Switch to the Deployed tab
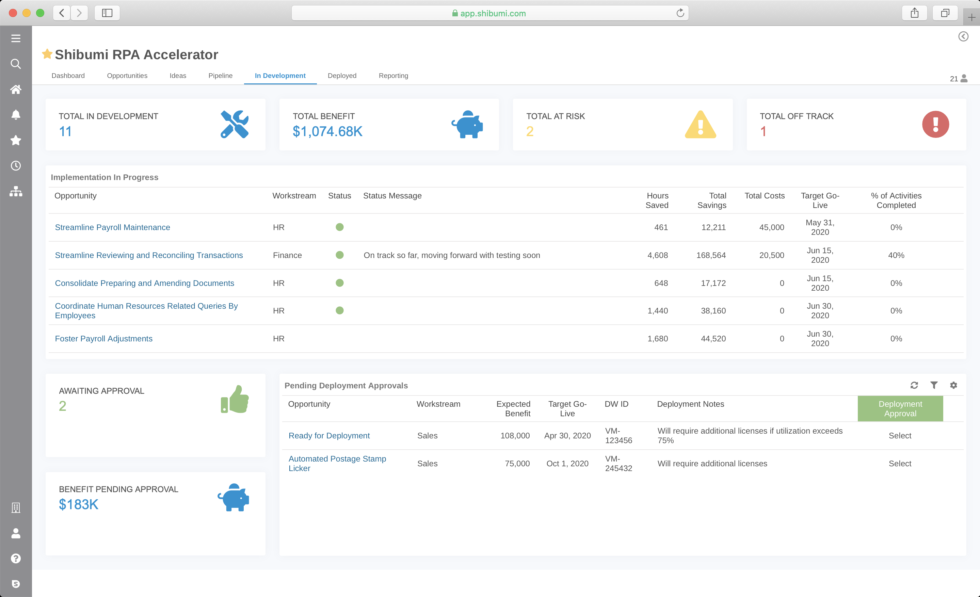Viewport: 980px width, 597px height. click(342, 75)
